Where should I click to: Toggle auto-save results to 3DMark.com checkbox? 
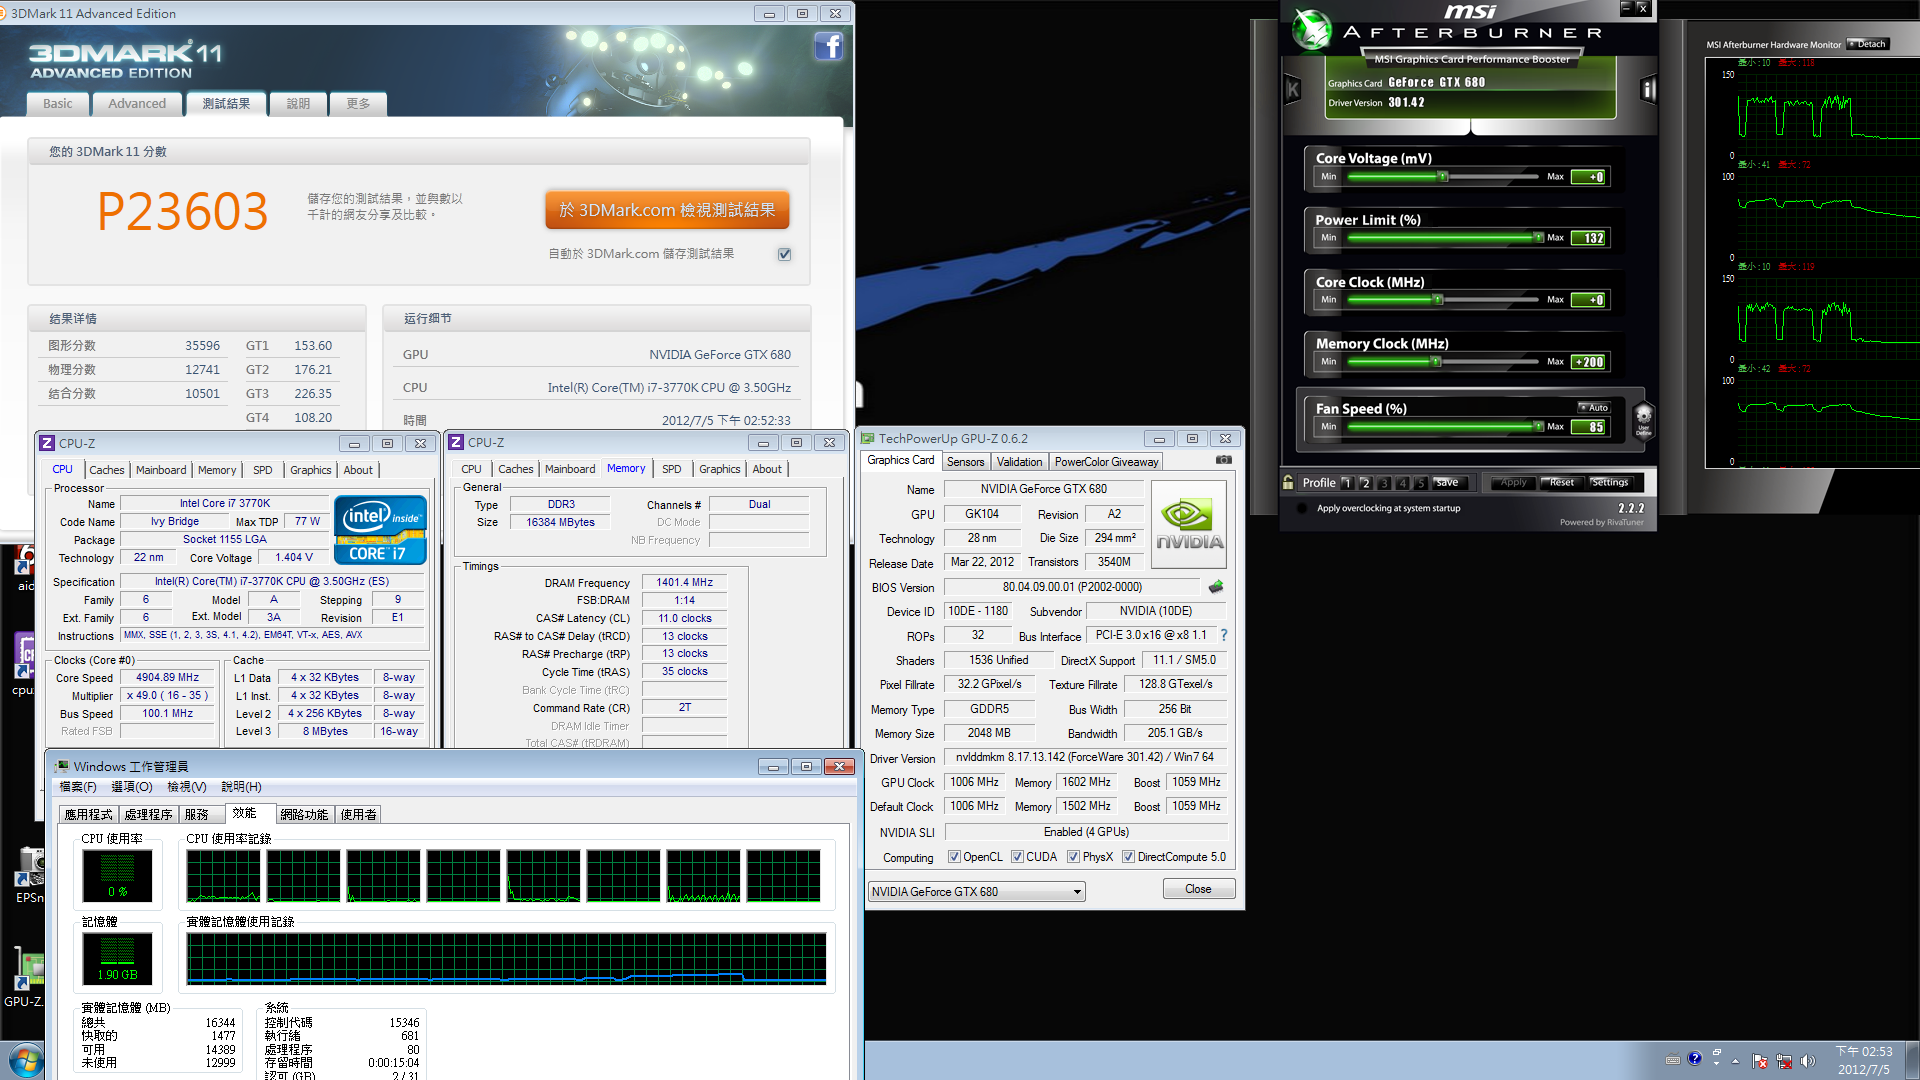(784, 254)
